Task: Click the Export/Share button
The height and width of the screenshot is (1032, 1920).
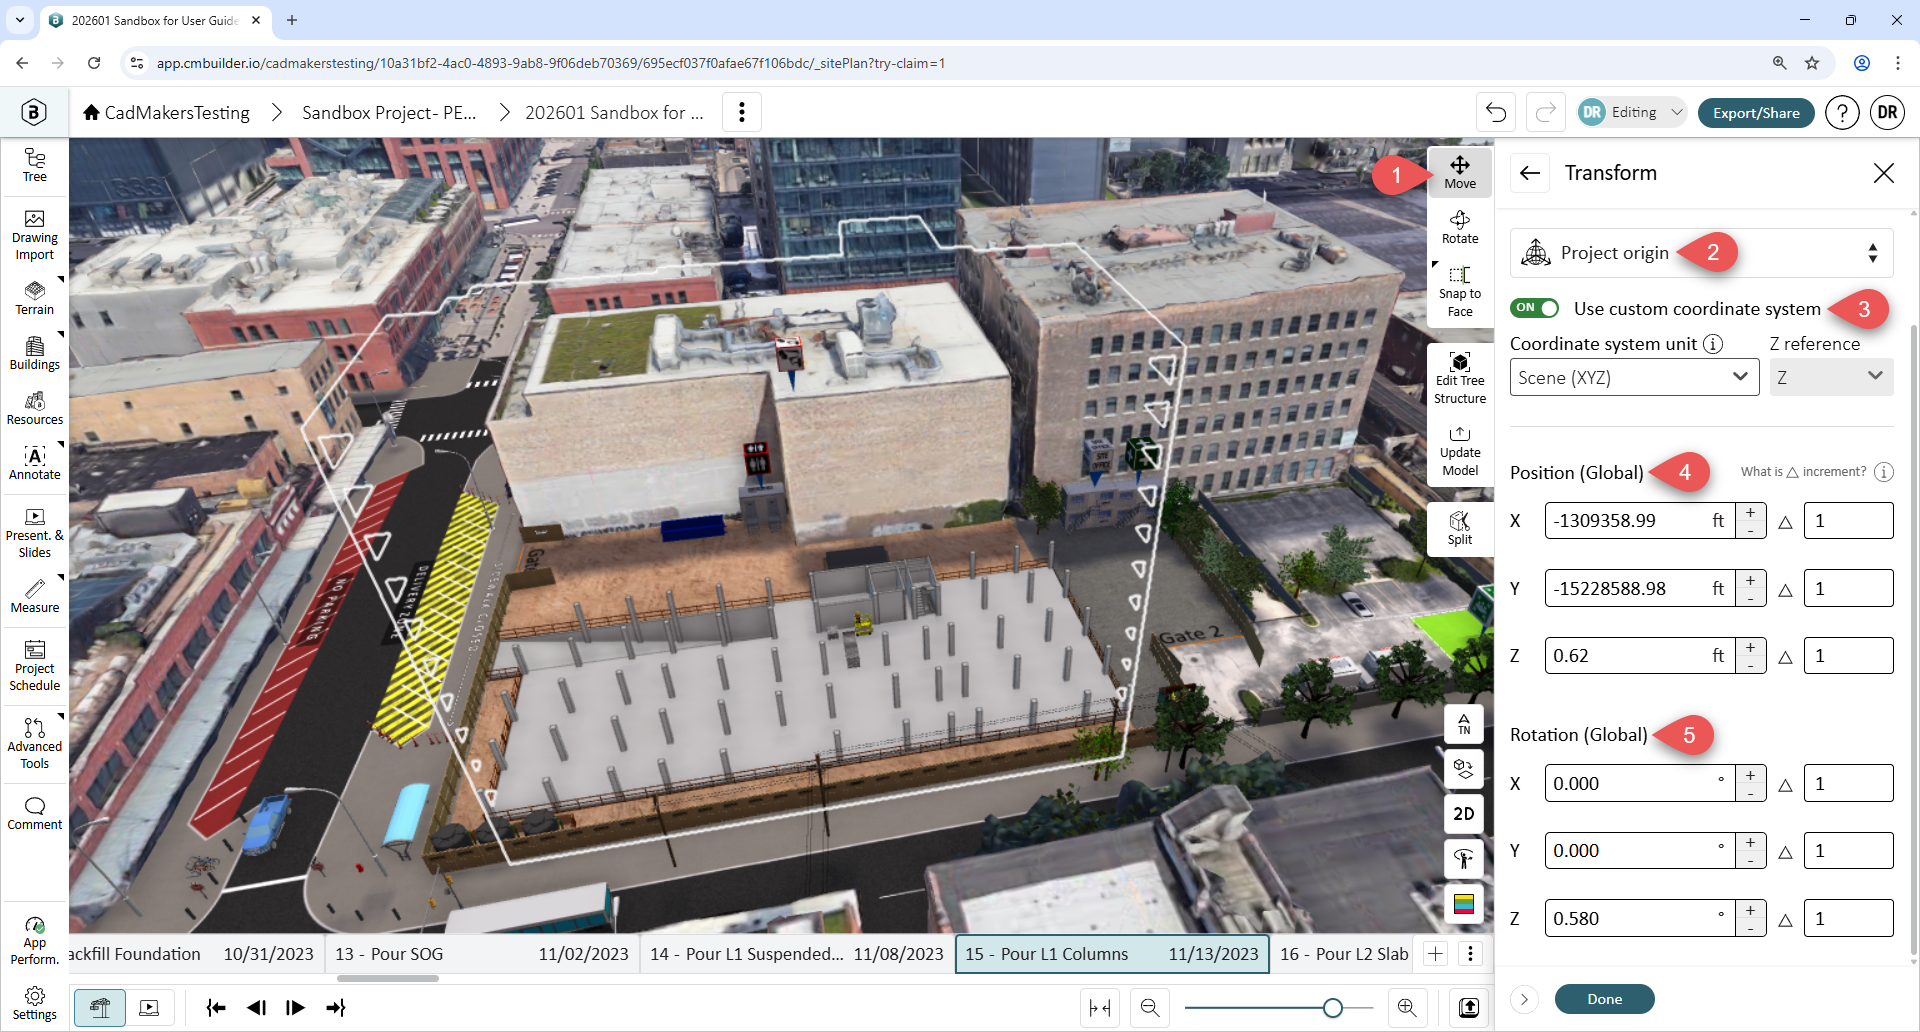Action: coord(1756,113)
